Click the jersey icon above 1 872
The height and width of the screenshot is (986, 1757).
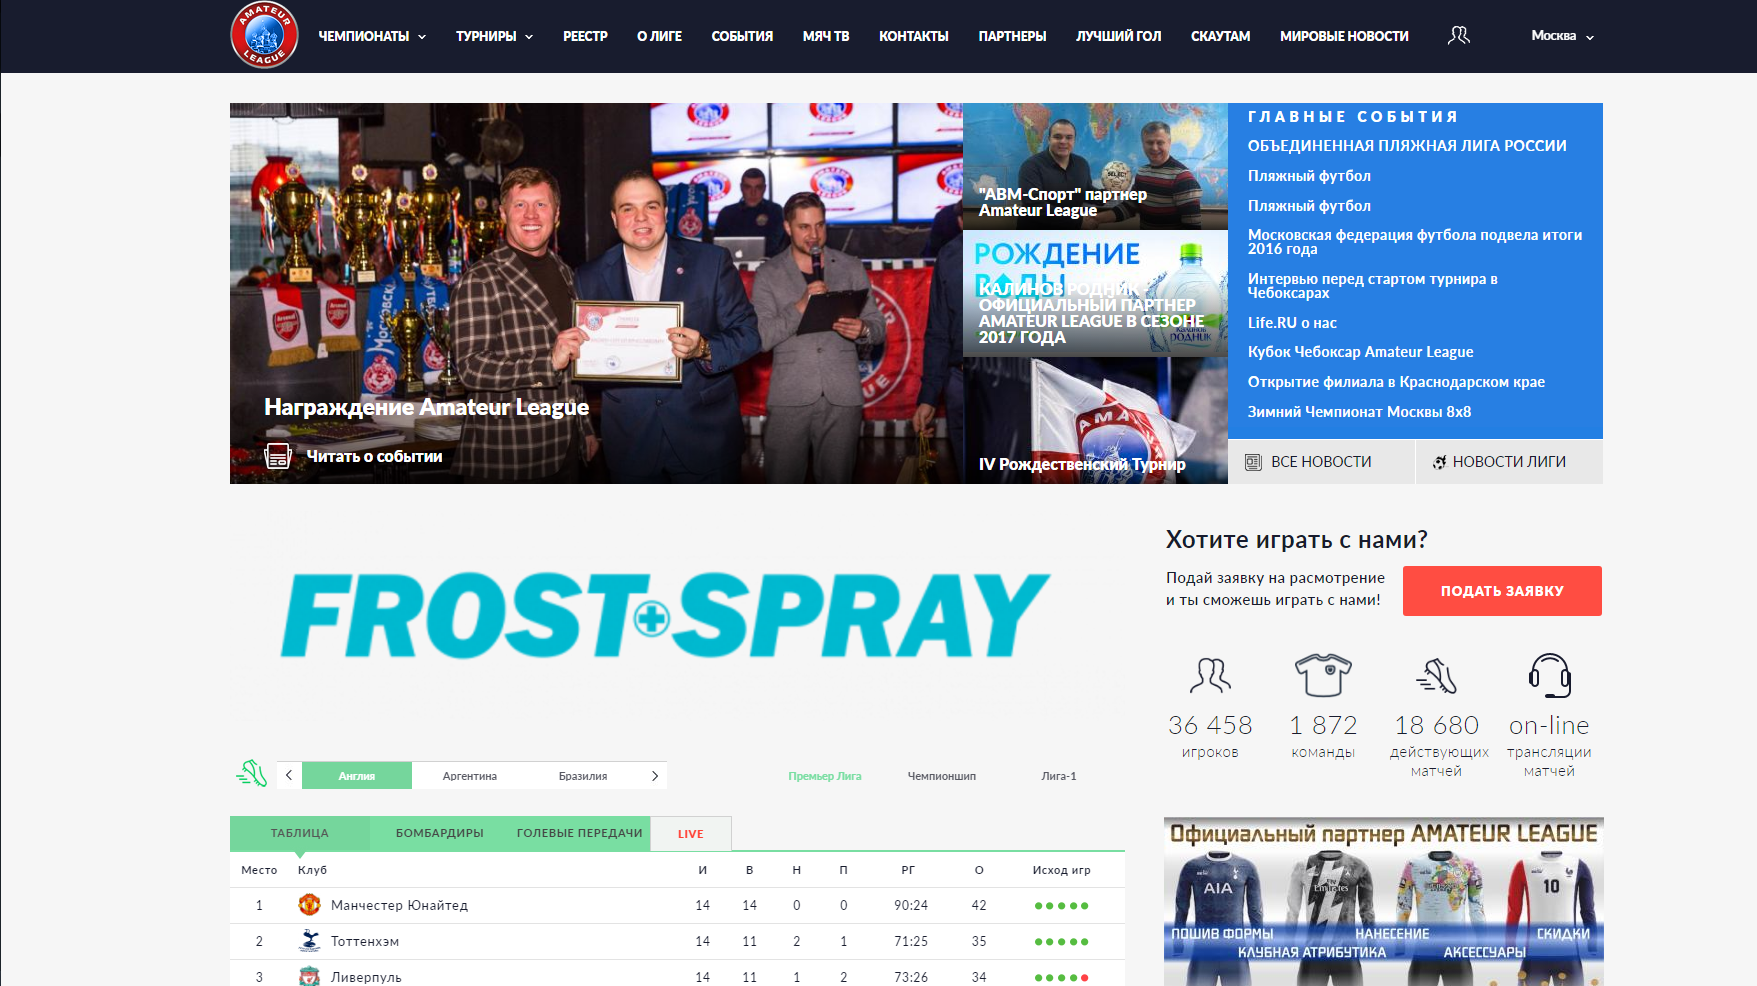click(1323, 675)
